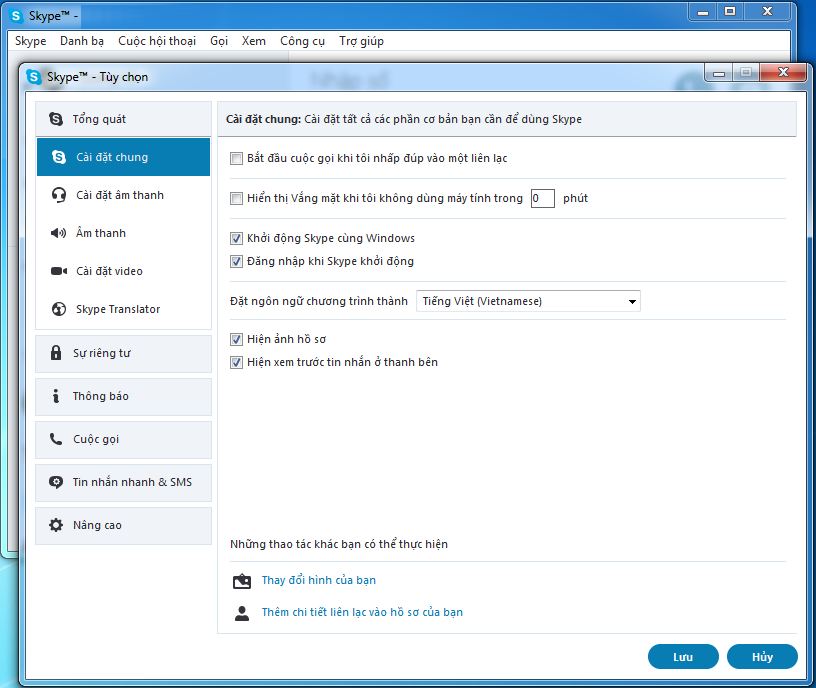
Task: Click the phone icon for Cuộc gọi
Action: (55, 439)
